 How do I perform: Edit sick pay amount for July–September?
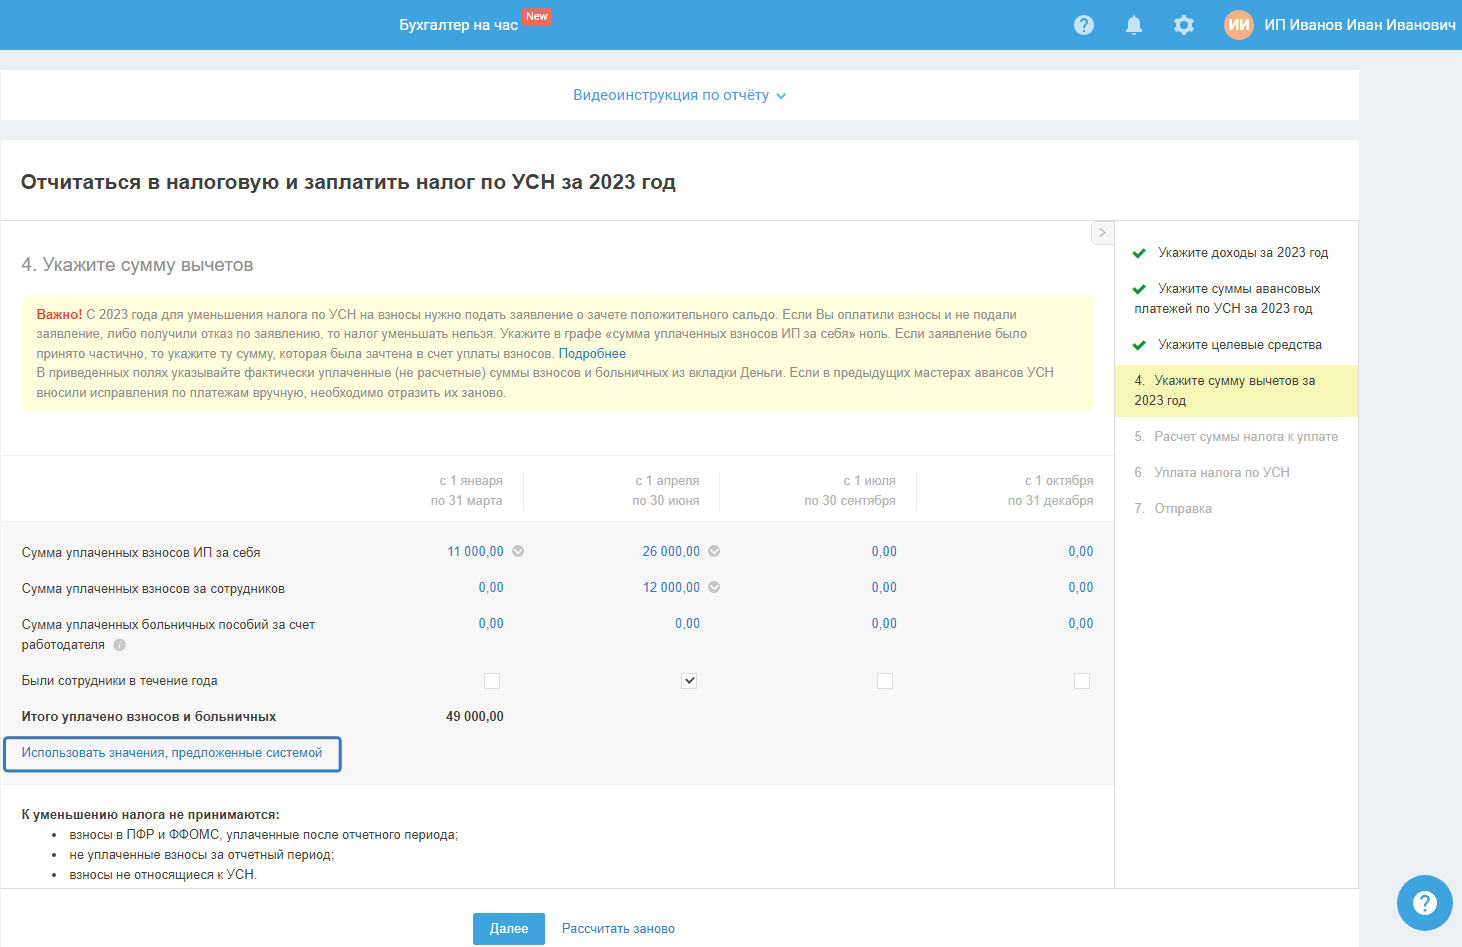coord(884,624)
